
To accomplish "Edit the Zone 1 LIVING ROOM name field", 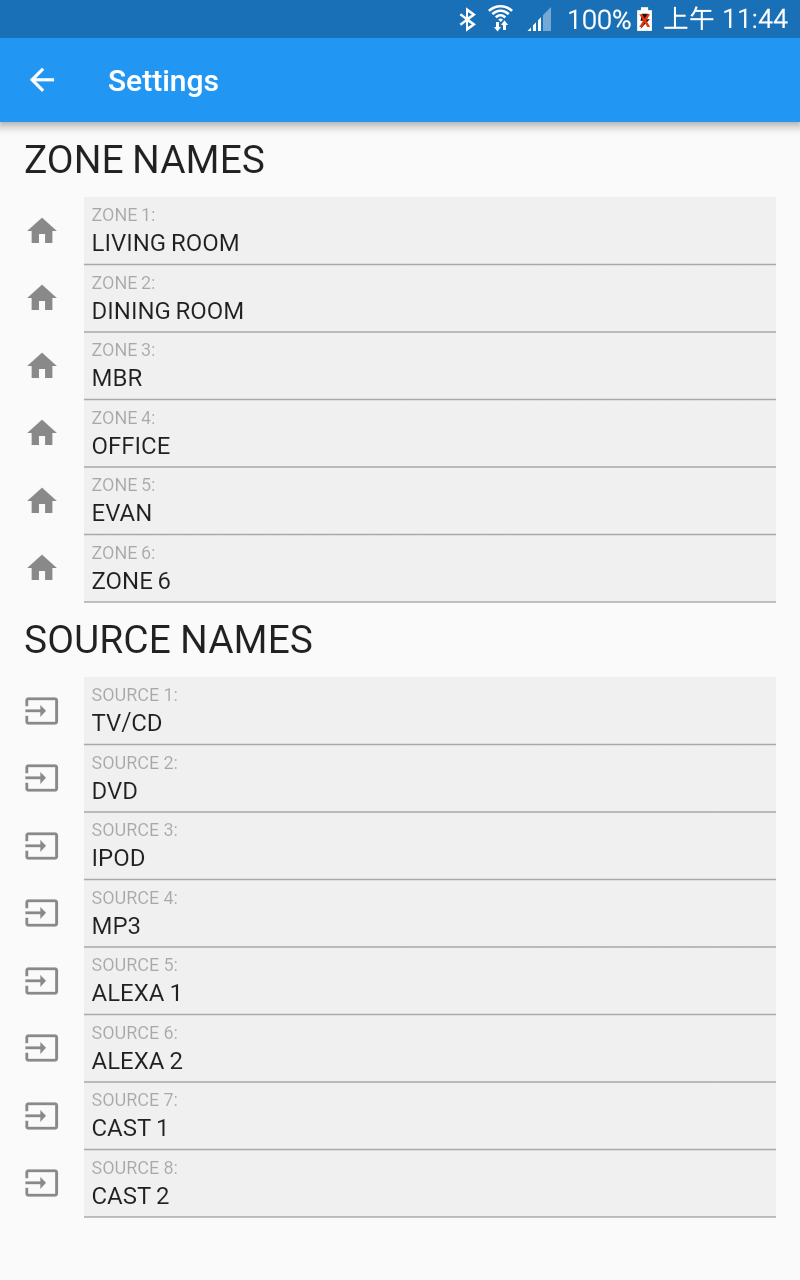I will pyautogui.click(x=430, y=231).
